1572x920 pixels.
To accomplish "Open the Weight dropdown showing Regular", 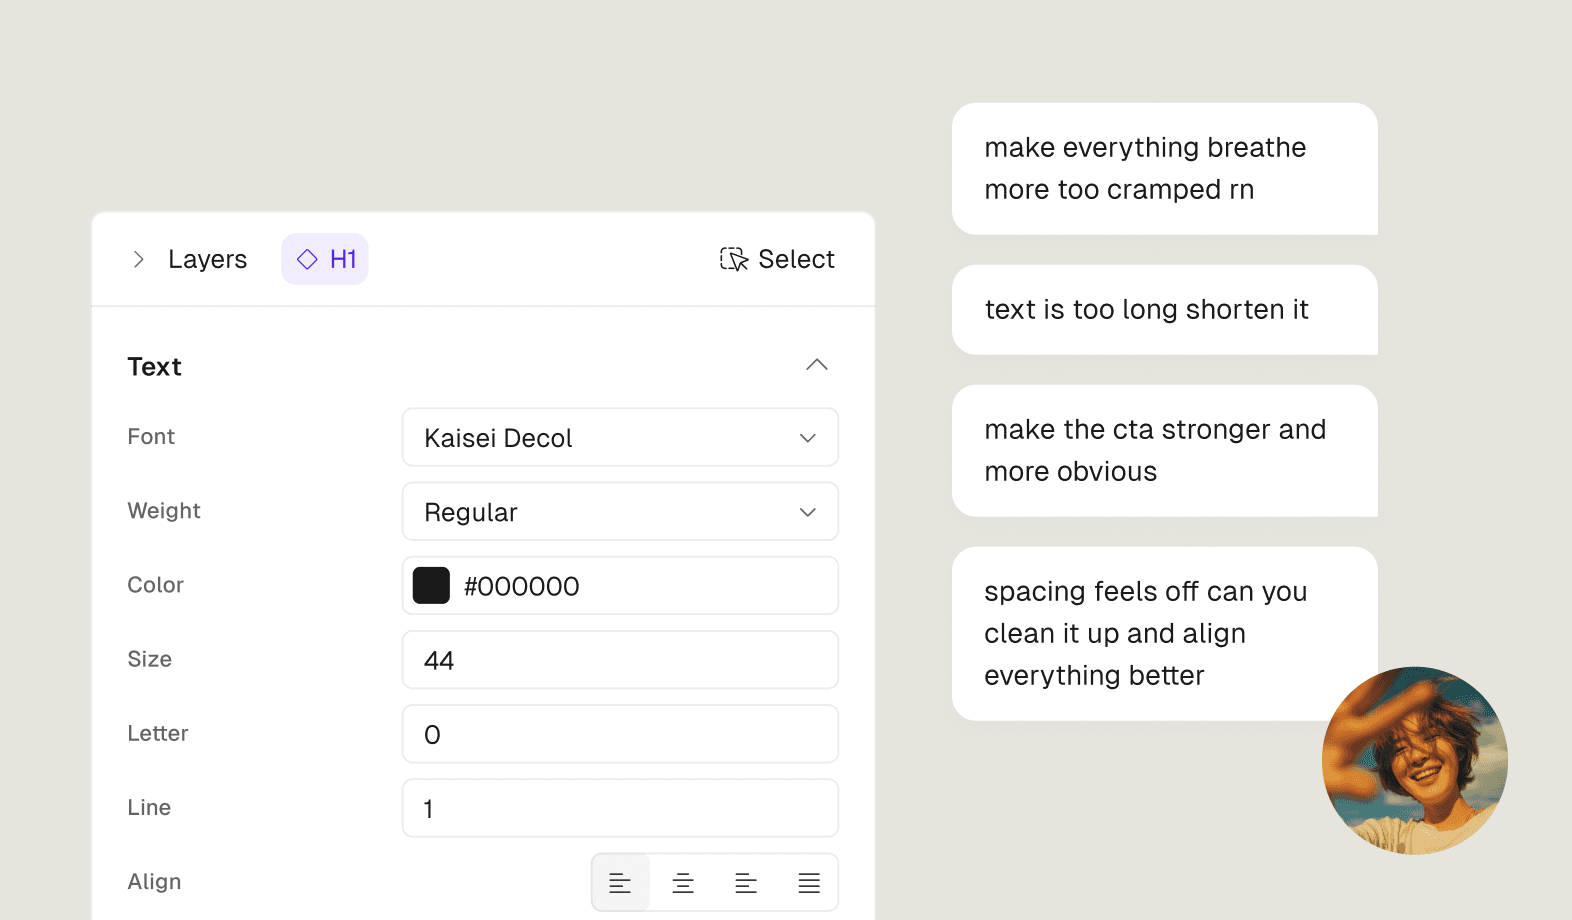I will pos(620,512).
